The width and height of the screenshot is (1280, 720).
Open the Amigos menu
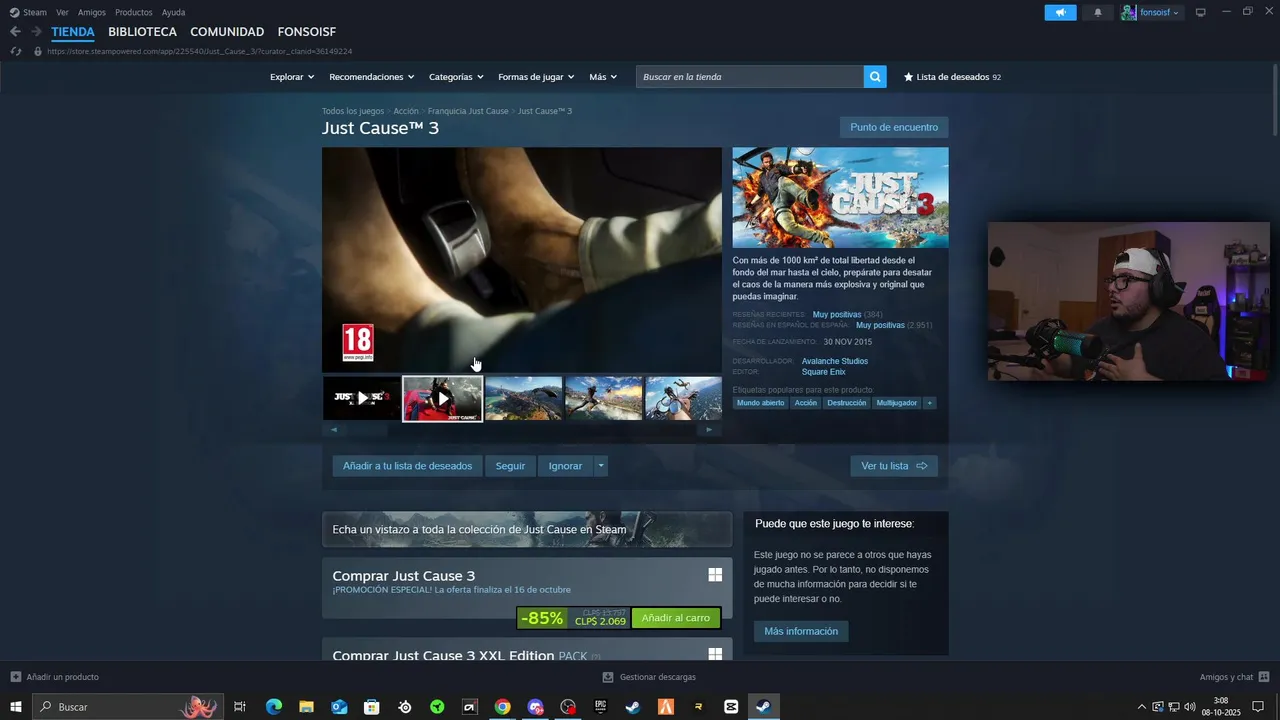[92, 12]
